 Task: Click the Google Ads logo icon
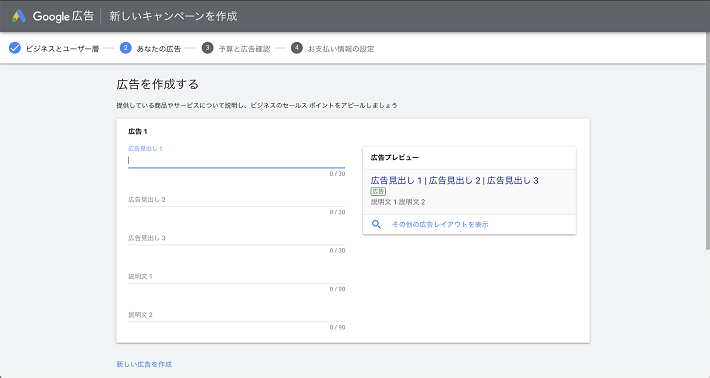click(x=19, y=16)
